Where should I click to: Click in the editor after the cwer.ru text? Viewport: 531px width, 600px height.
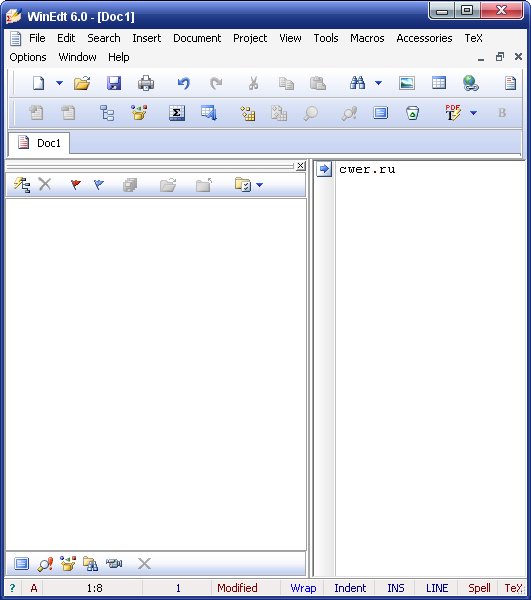[x=398, y=169]
